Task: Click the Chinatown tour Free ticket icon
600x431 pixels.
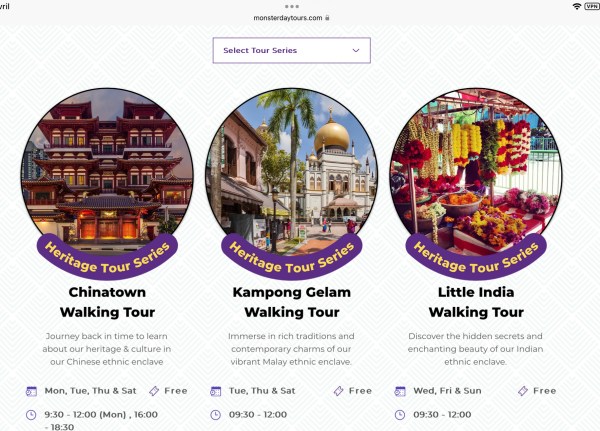Action: (153, 391)
